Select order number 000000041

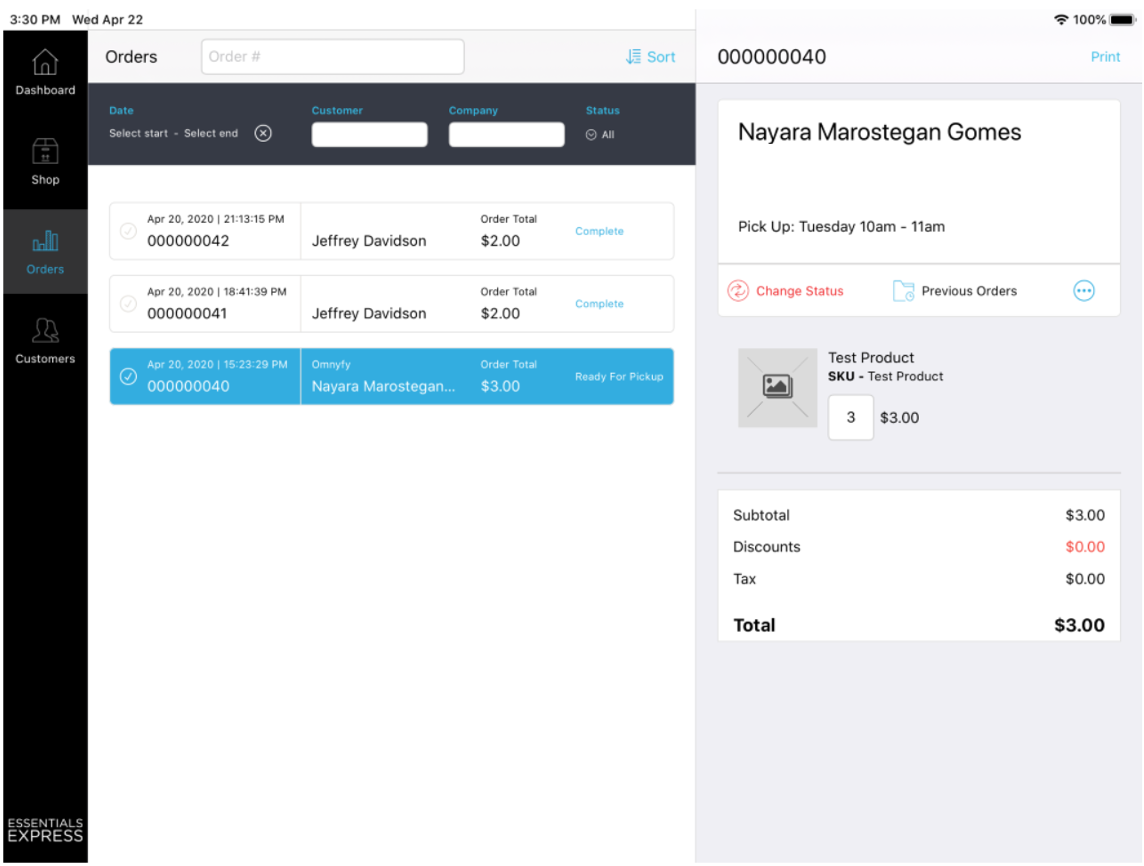click(187, 314)
